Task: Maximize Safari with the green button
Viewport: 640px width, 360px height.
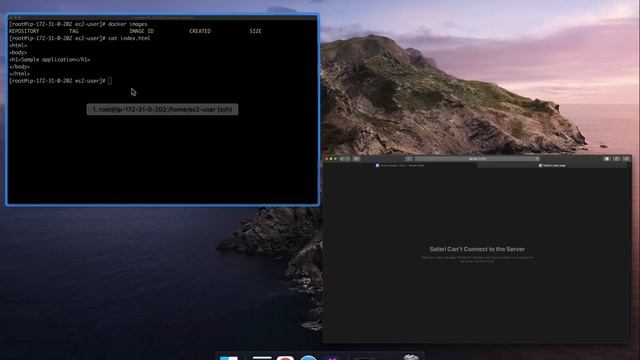Action: point(336,159)
